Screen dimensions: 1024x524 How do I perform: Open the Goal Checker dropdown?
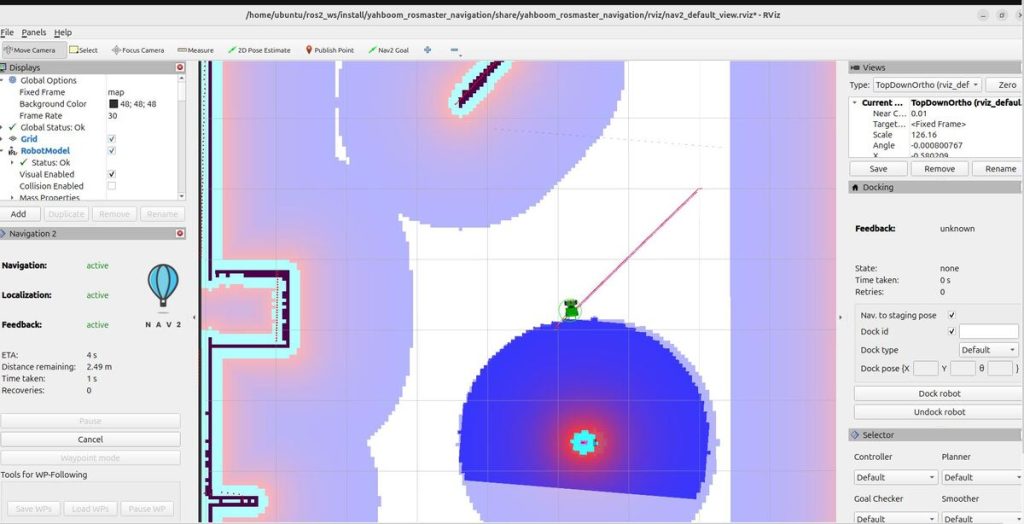pyautogui.click(x=896, y=519)
